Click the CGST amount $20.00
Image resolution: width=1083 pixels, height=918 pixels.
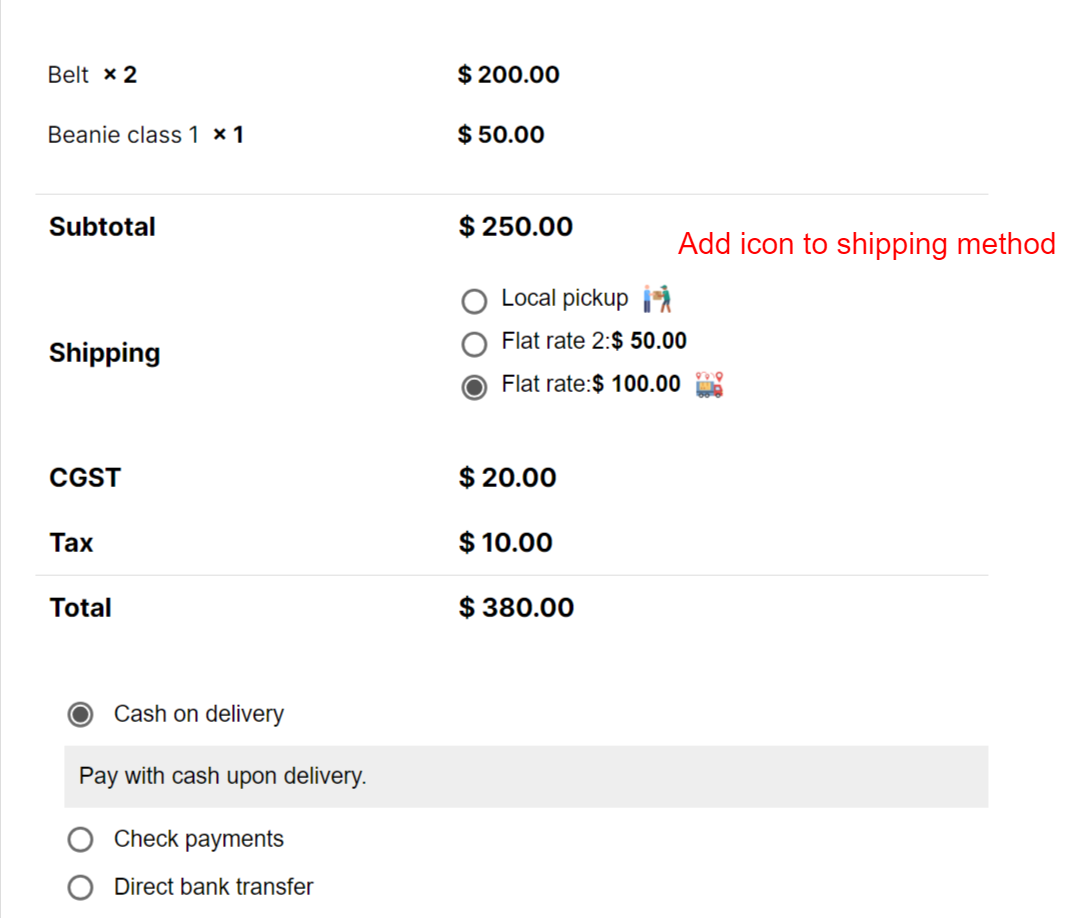pos(507,478)
